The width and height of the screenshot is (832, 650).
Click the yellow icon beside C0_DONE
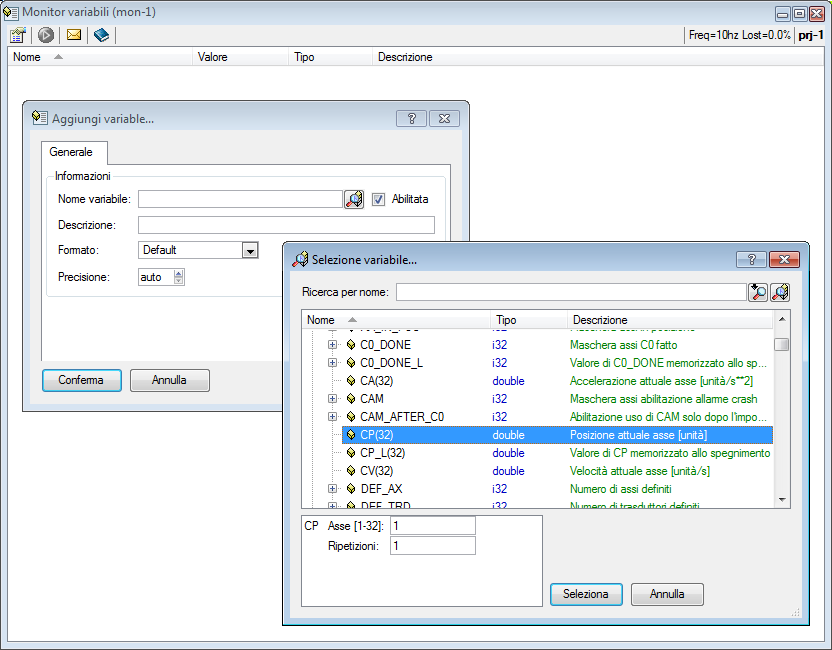click(351, 345)
